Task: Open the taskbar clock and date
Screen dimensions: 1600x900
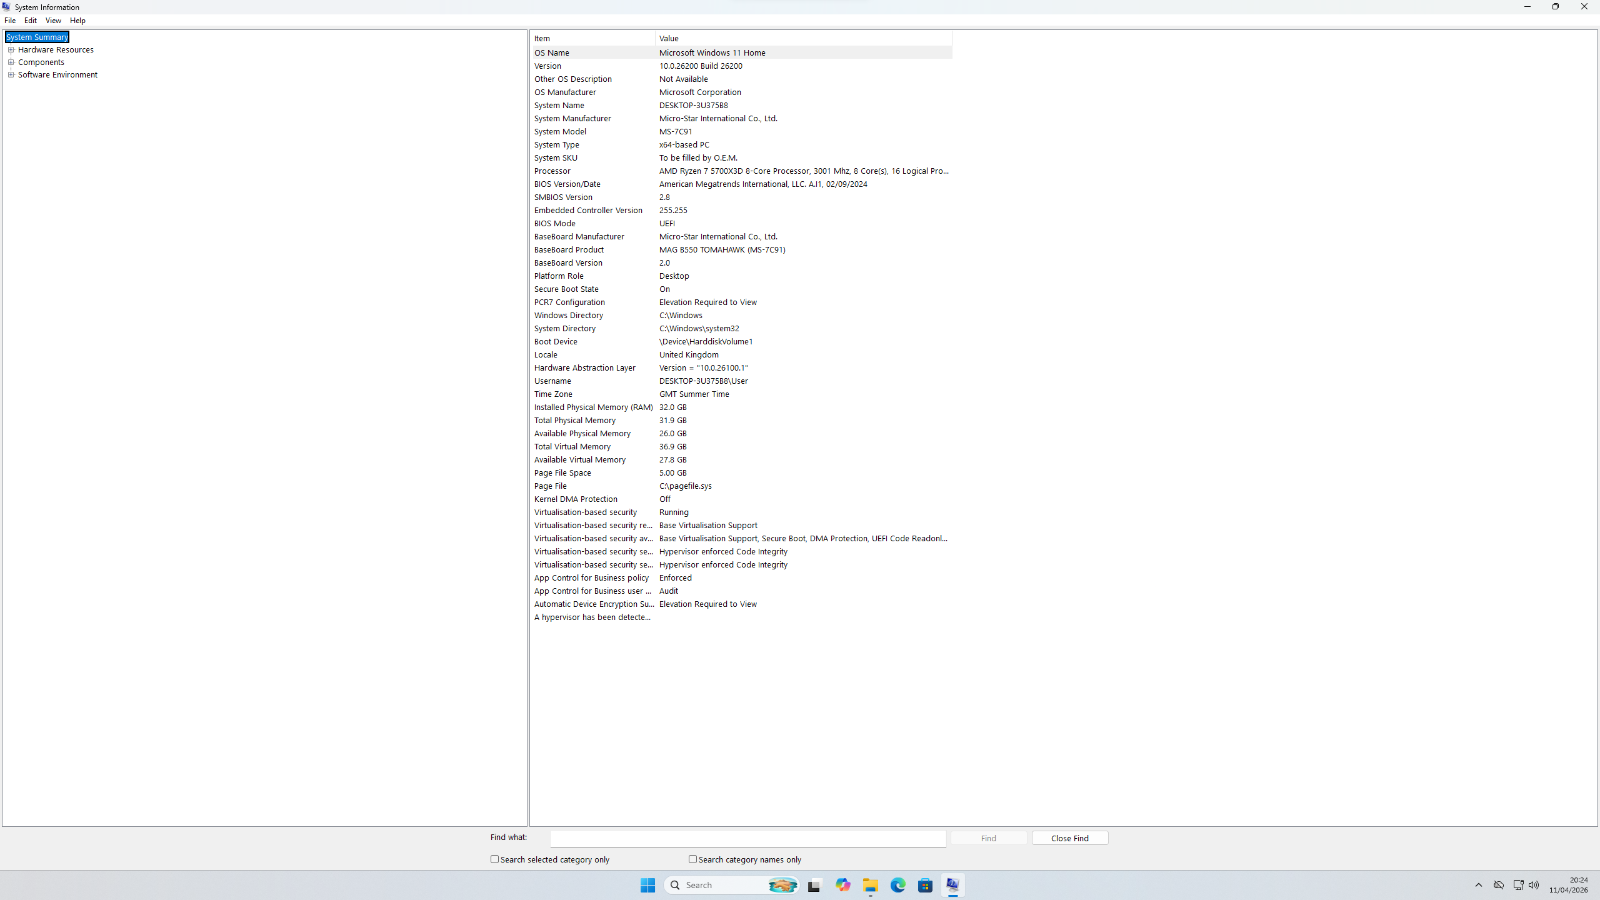Action: [1569, 885]
